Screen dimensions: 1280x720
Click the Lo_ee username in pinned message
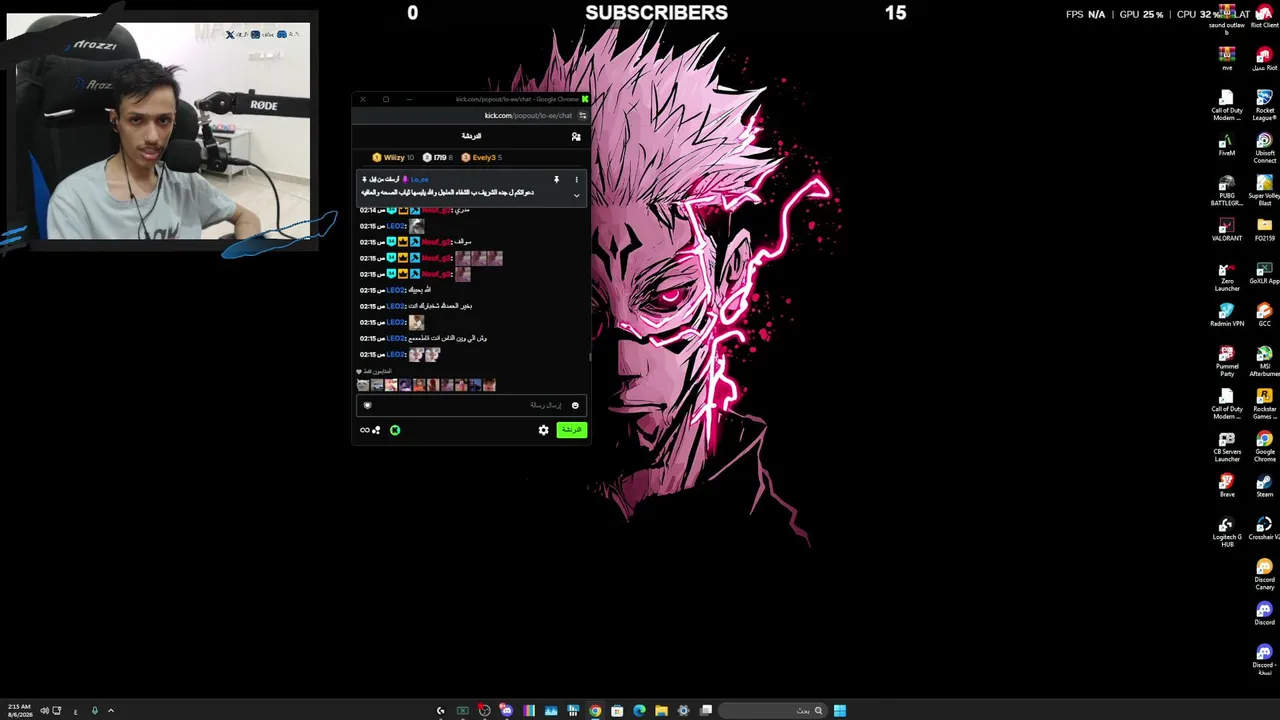[x=419, y=180]
